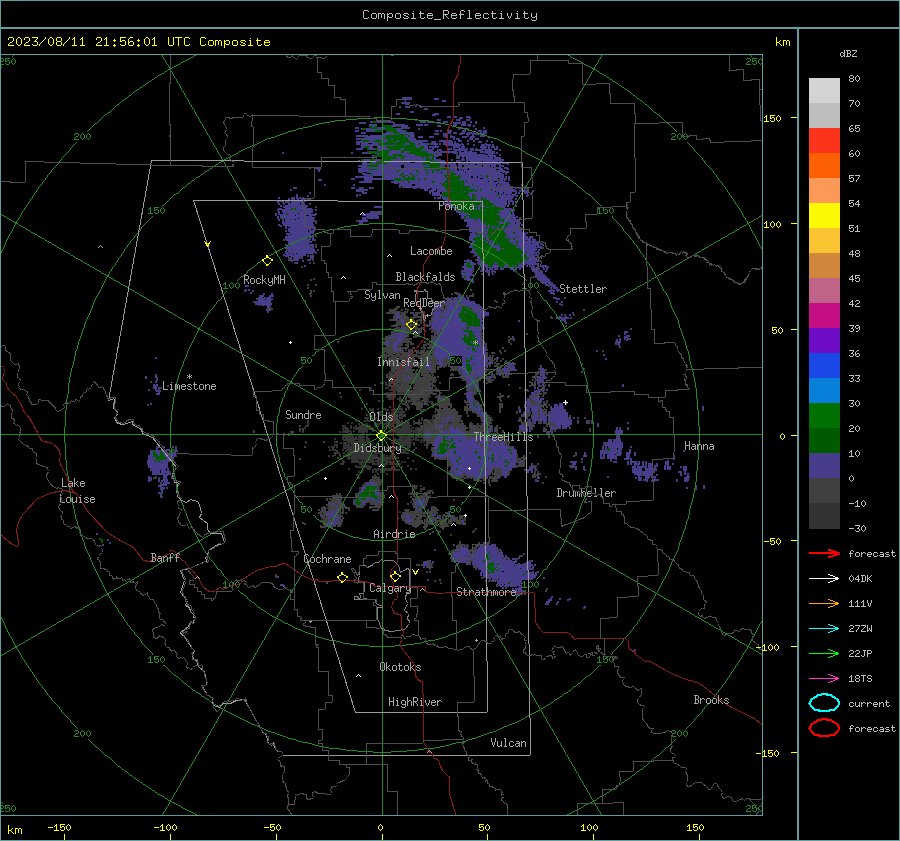Click the Drumheller map label
This screenshot has height=841, width=900.
pyautogui.click(x=586, y=493)
